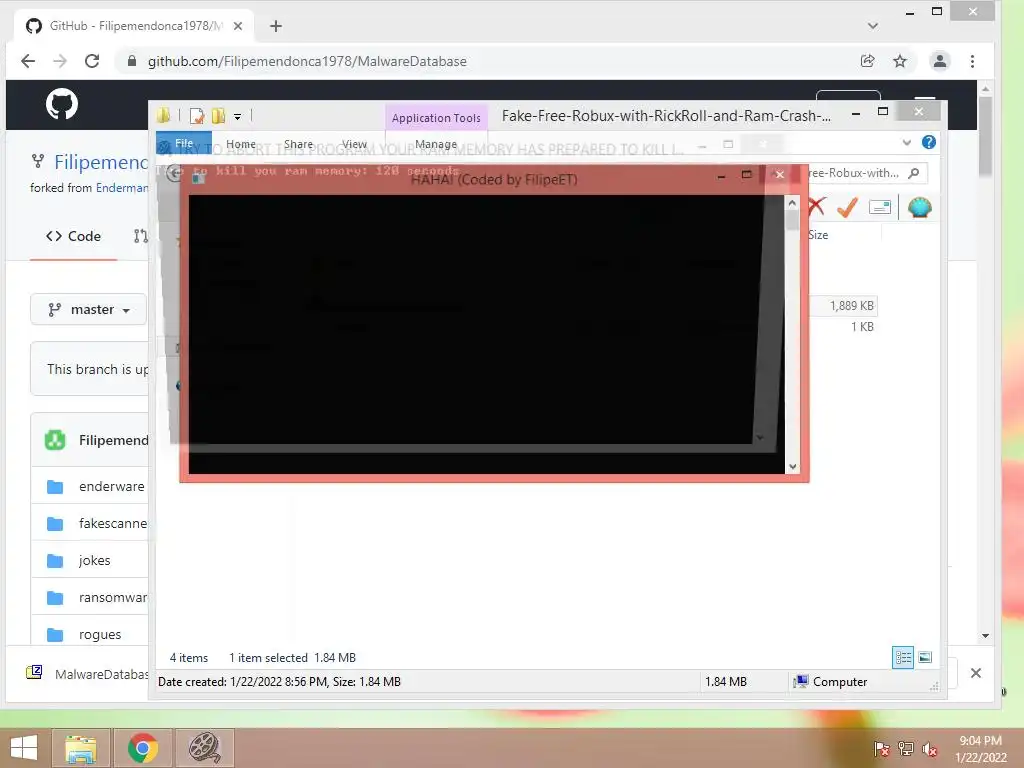
Task: Open the ransomware folder on GitHub
Action: (x=113, y=598)
